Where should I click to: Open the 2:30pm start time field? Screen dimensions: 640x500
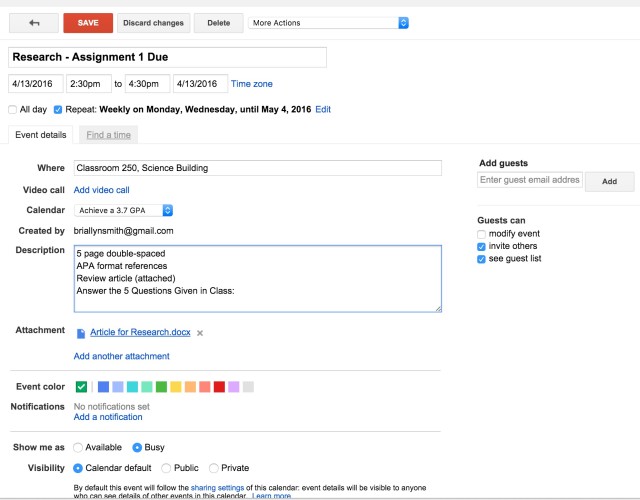(89, 84)
